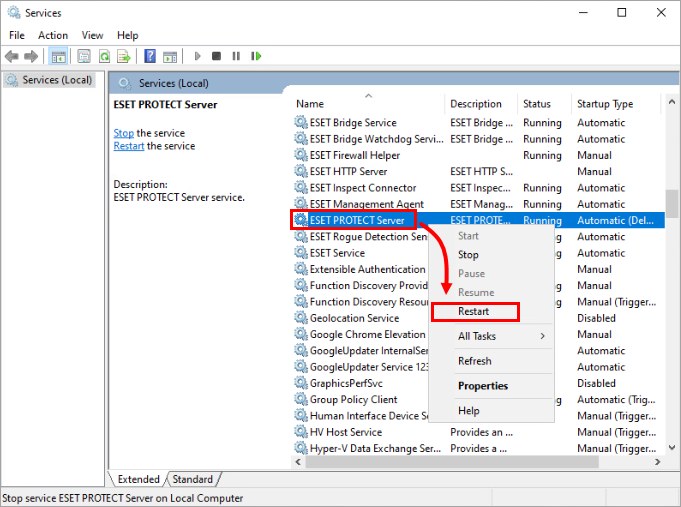Open Properties from the context menu

coord(483,386)
